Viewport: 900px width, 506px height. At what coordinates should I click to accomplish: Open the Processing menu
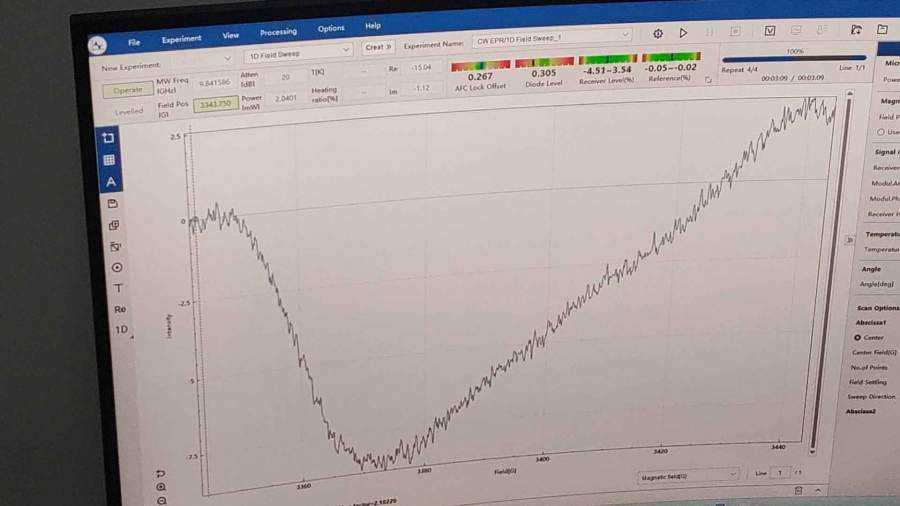(x=278, y=32)
